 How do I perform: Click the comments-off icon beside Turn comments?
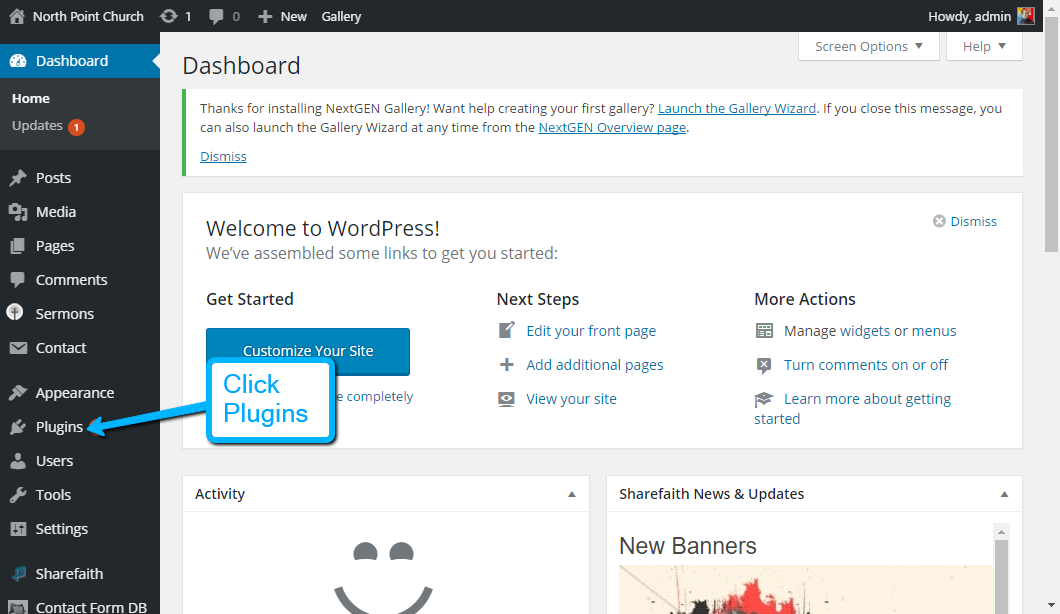[764, 365]
